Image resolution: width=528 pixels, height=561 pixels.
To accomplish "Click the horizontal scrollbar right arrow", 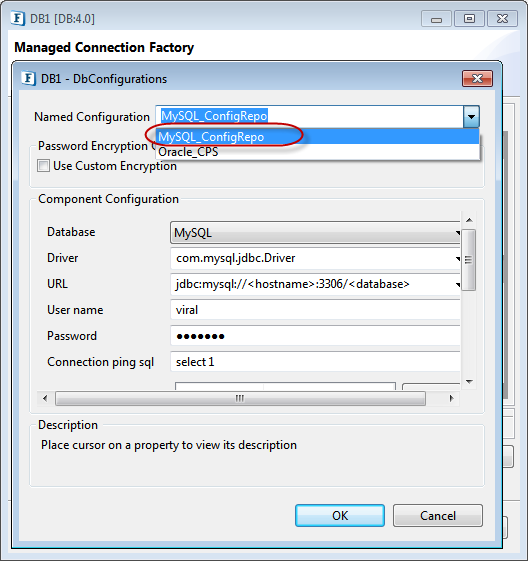I will tap(451, 398).
